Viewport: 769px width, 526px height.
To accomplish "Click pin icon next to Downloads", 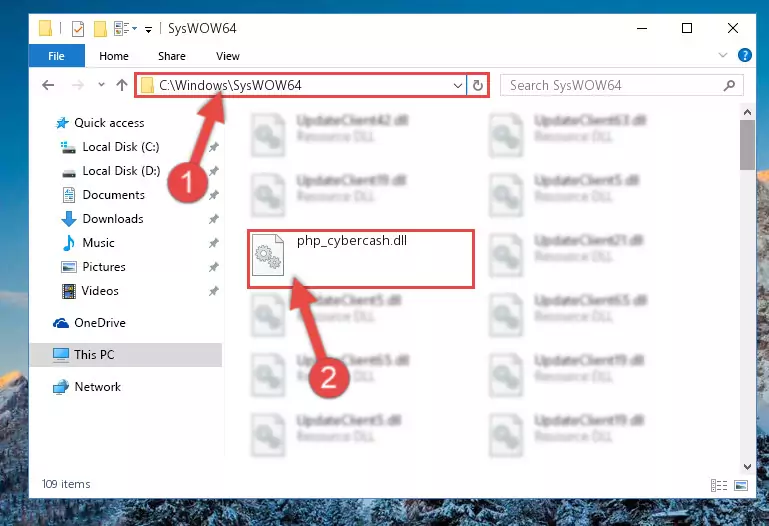I will pyautogui.click(x=213, y=219).
